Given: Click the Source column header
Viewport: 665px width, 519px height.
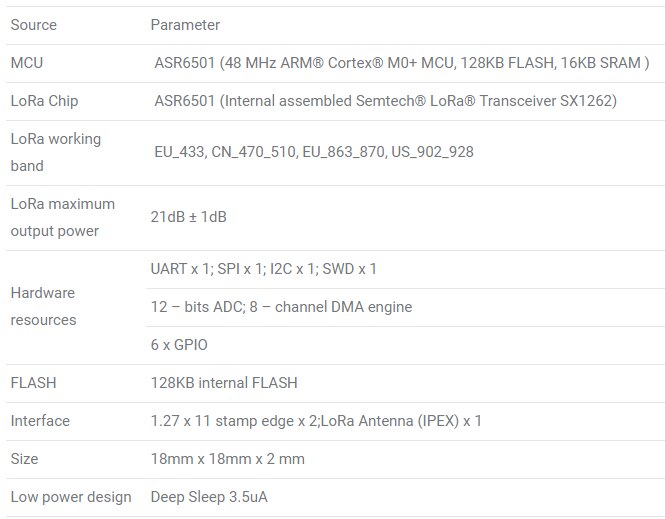Looking at the screenshot, I should [34, 25].
